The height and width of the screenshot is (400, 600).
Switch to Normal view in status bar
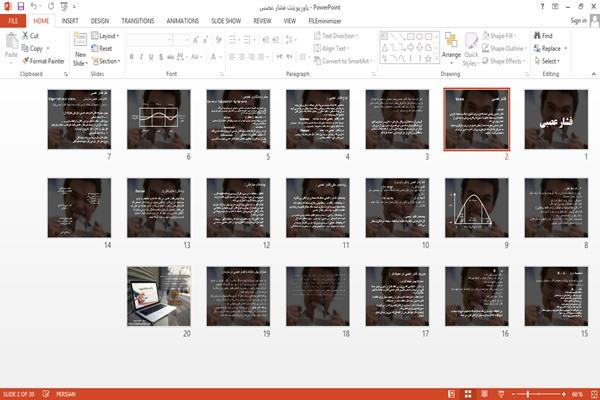(452, 394)
